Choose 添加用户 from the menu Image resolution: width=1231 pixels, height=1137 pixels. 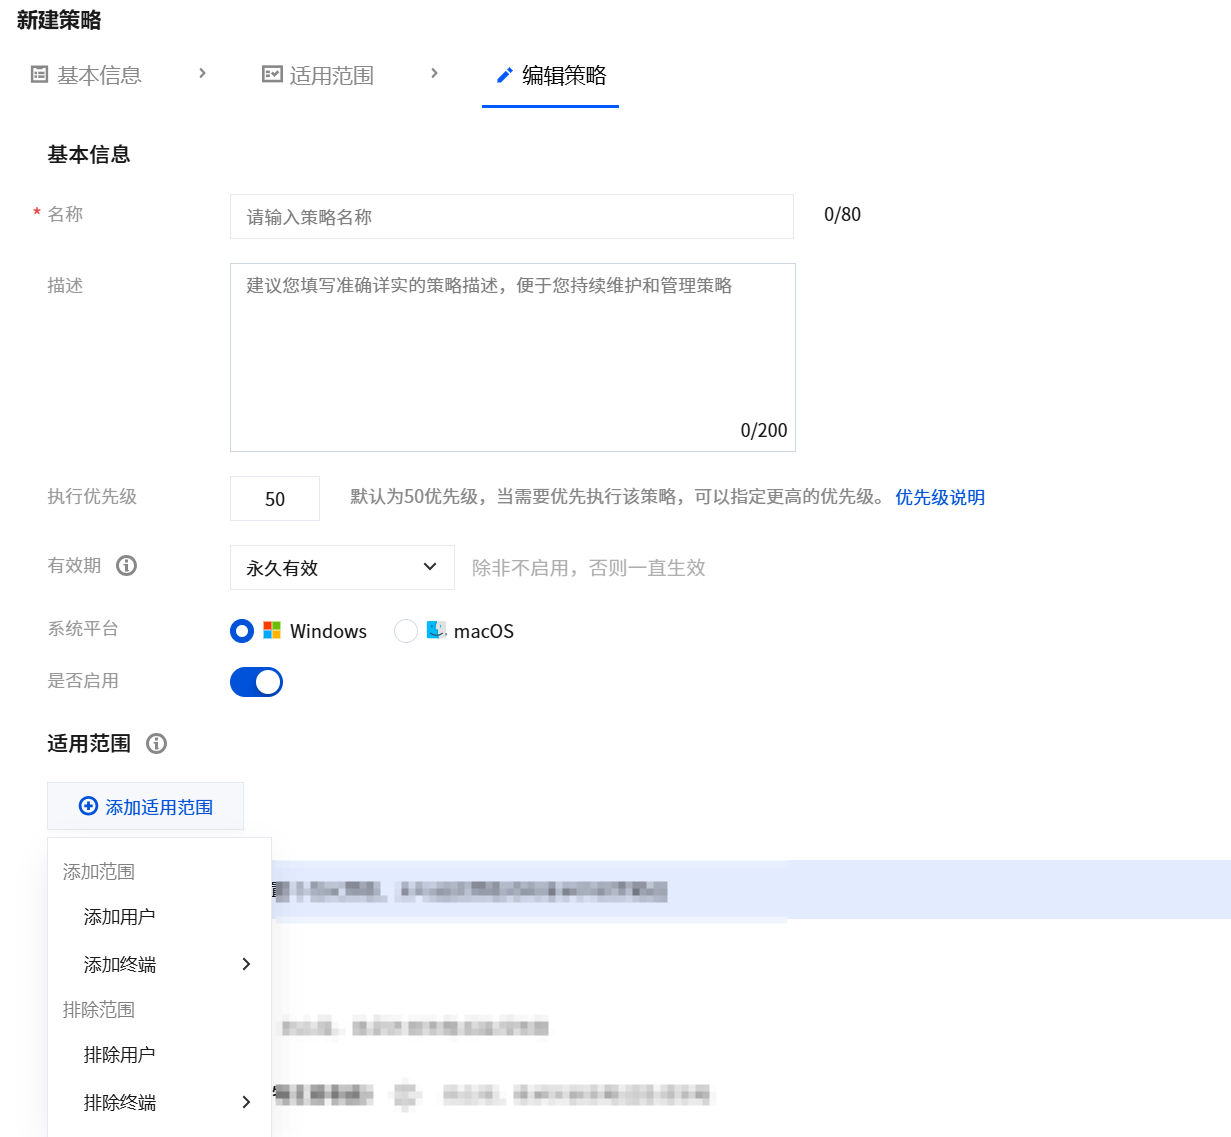click(120, 916)
